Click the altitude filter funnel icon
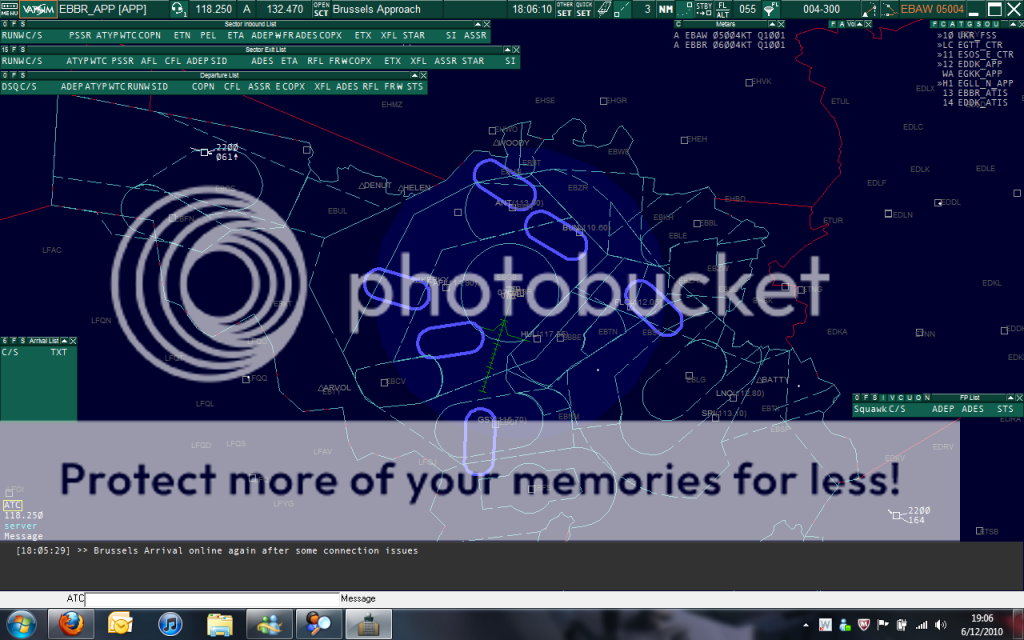The image size is (1024, 640). [x=769, y=9]
